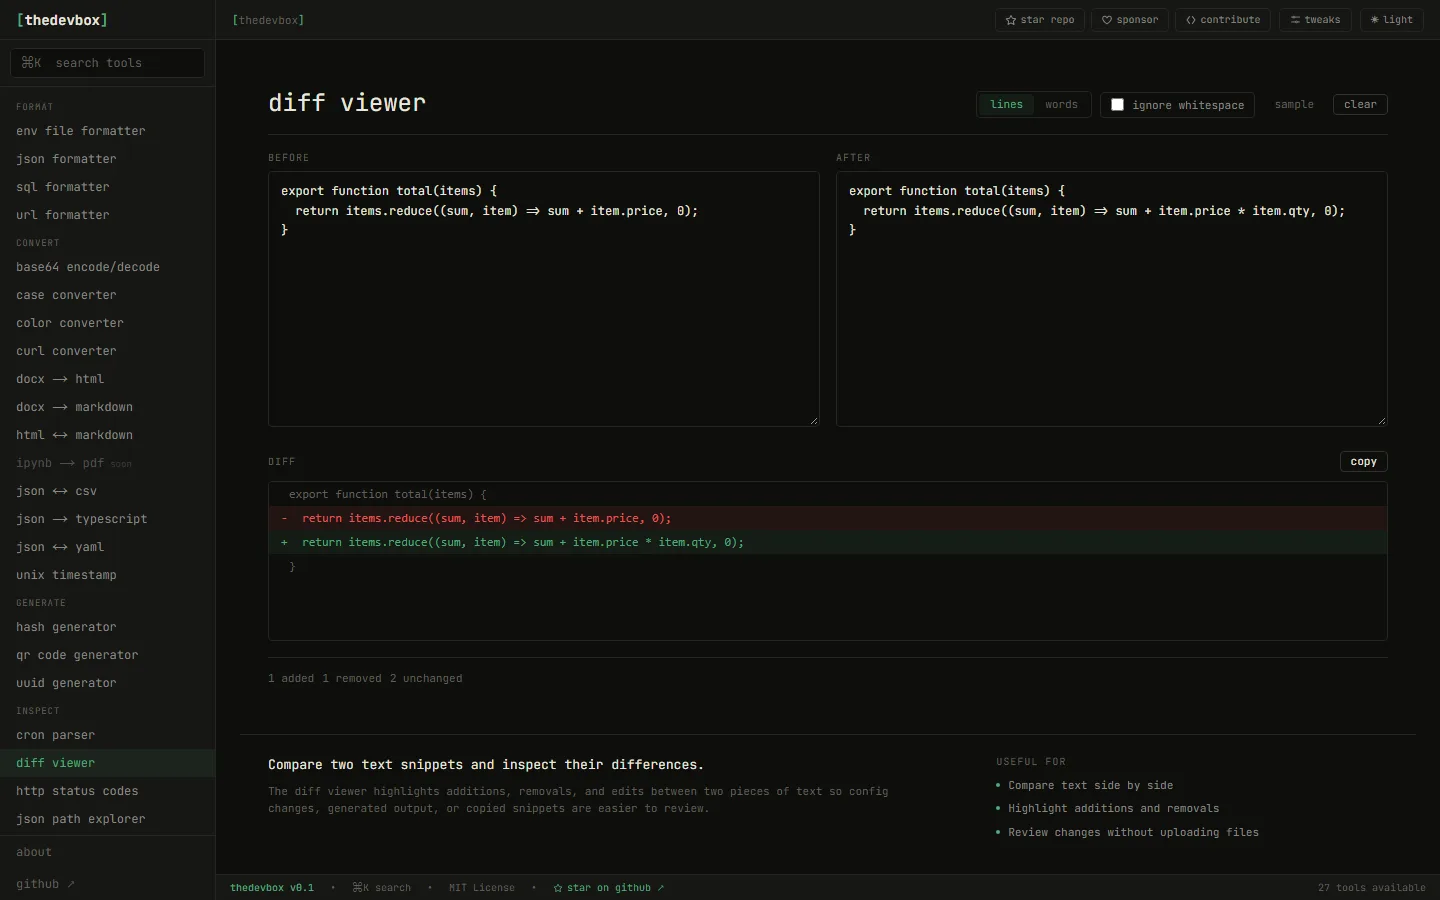This screenshot has width=1440, height=900.
Task: Click inside the AFTER text area
Action: click(x=1112, y=299)
